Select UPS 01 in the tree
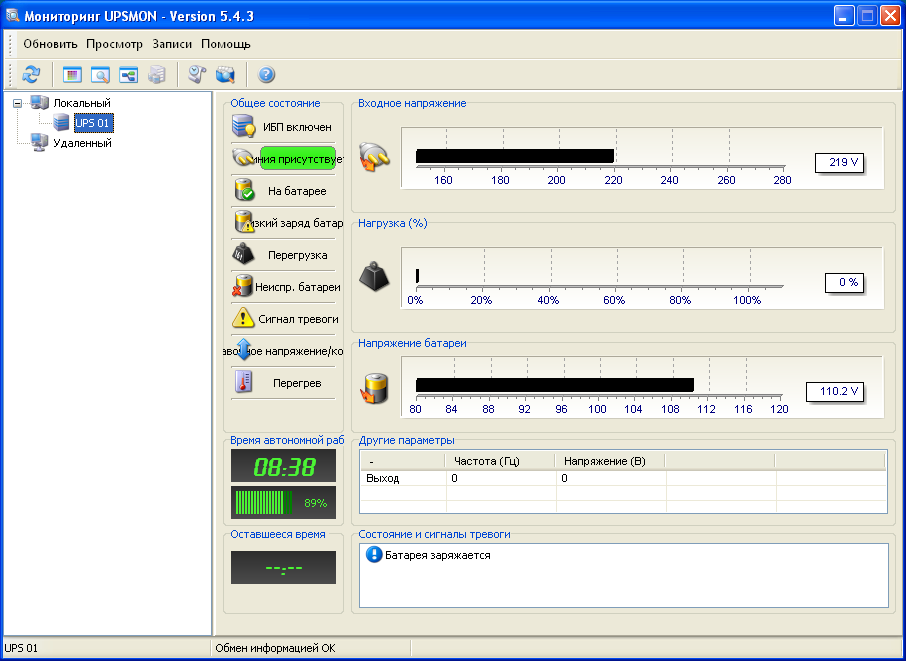Screen dimensions: 906x661 tap(93, 123)
